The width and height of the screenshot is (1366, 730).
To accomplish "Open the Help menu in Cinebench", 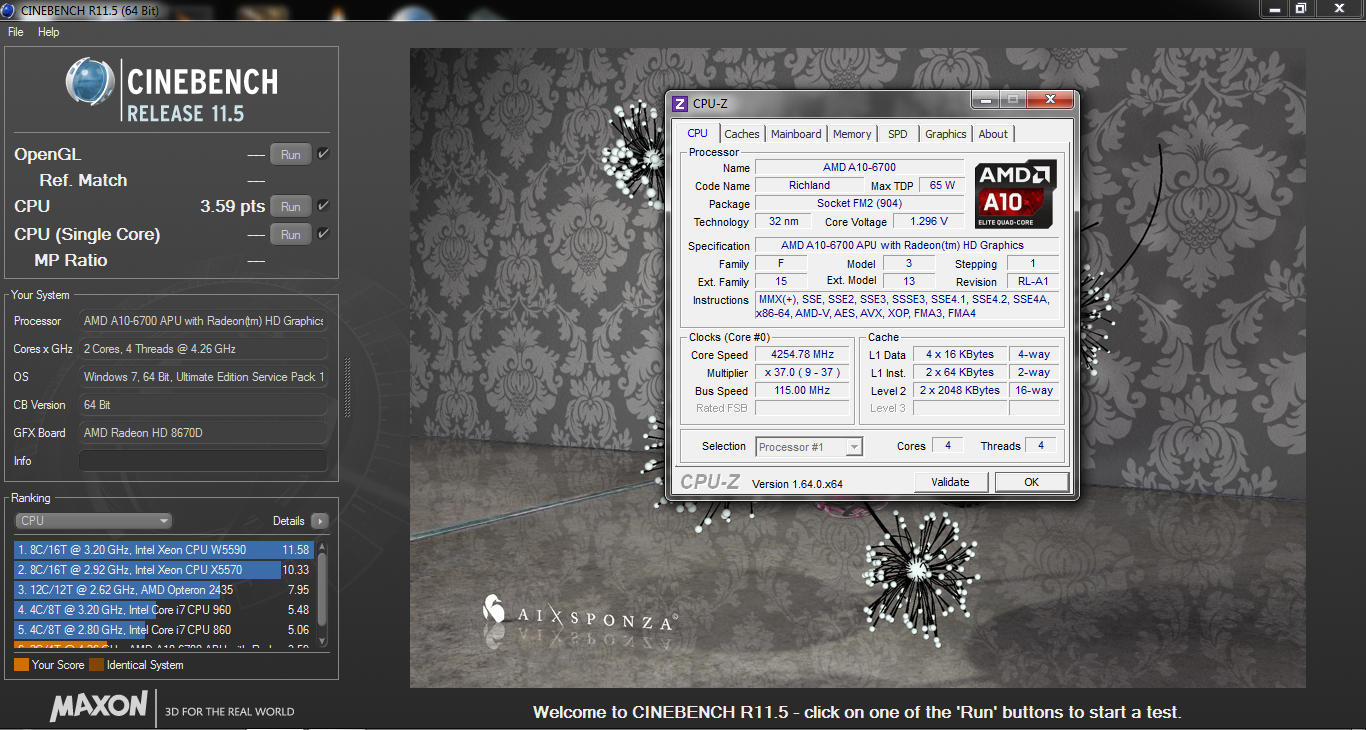I will click(49, 32).
